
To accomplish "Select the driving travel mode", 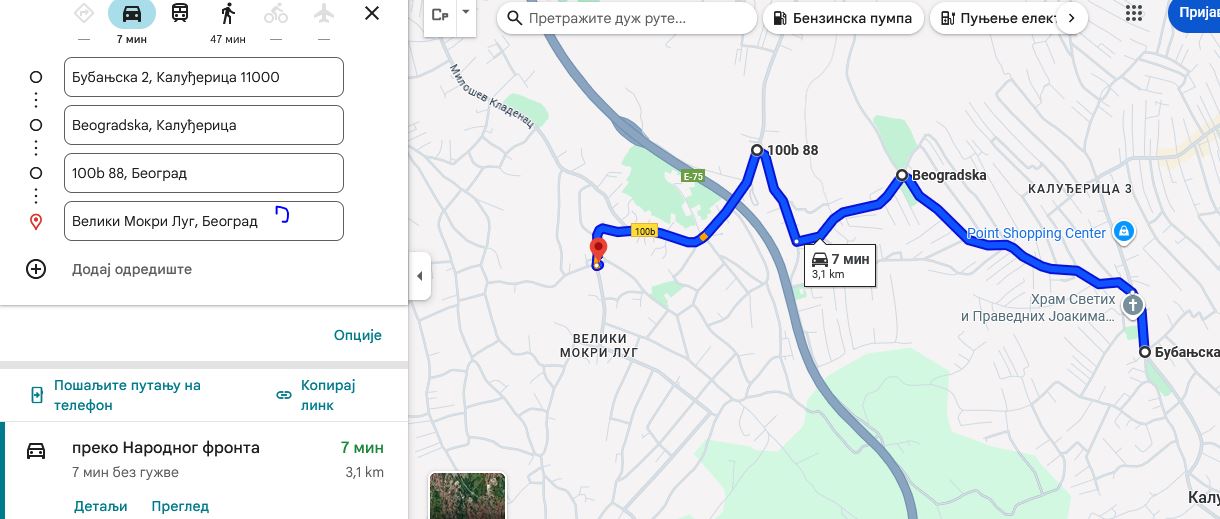I will (x=131, y=14).
